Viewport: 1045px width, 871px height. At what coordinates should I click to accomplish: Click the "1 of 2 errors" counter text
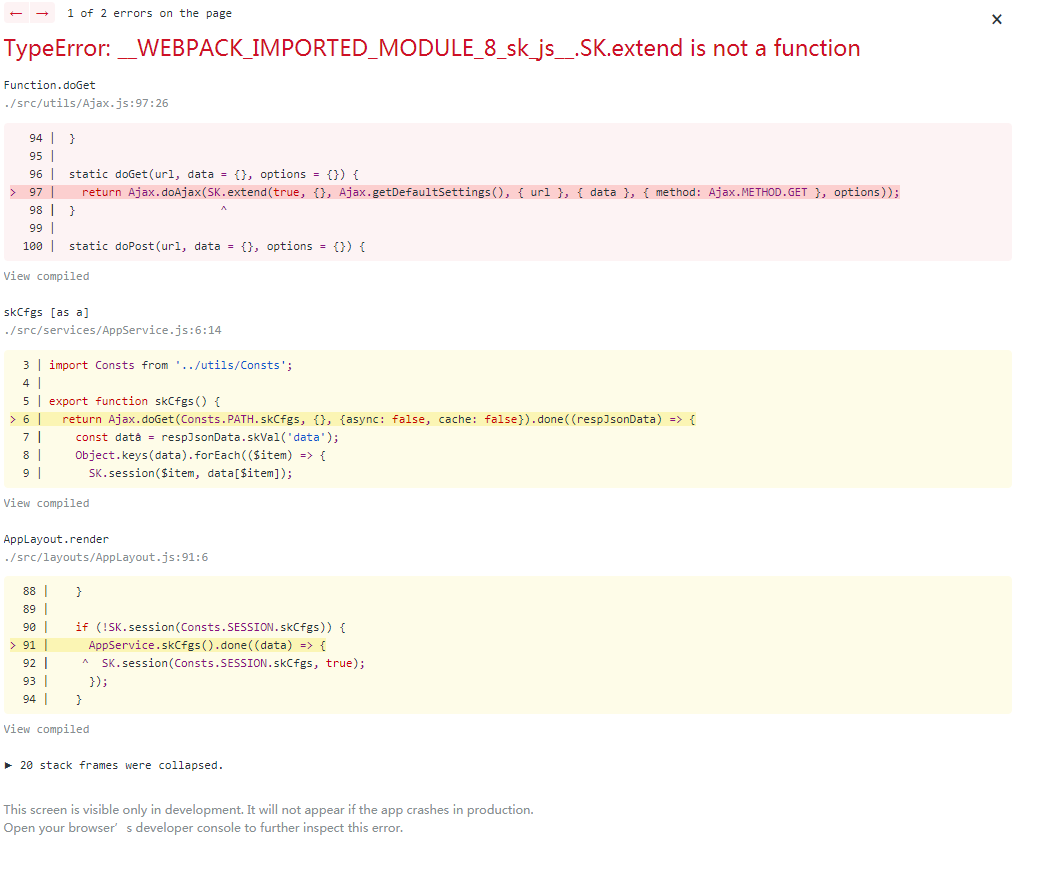[x=148, y=13]
